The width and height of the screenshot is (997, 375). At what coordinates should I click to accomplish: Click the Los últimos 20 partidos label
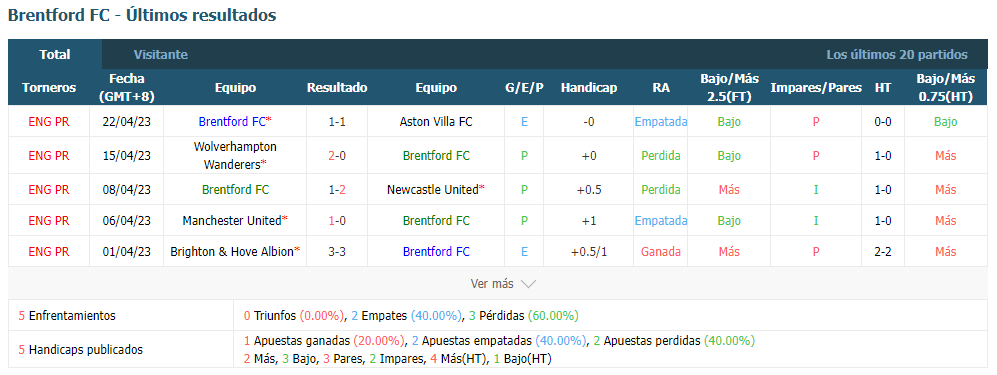click(897, 55)
